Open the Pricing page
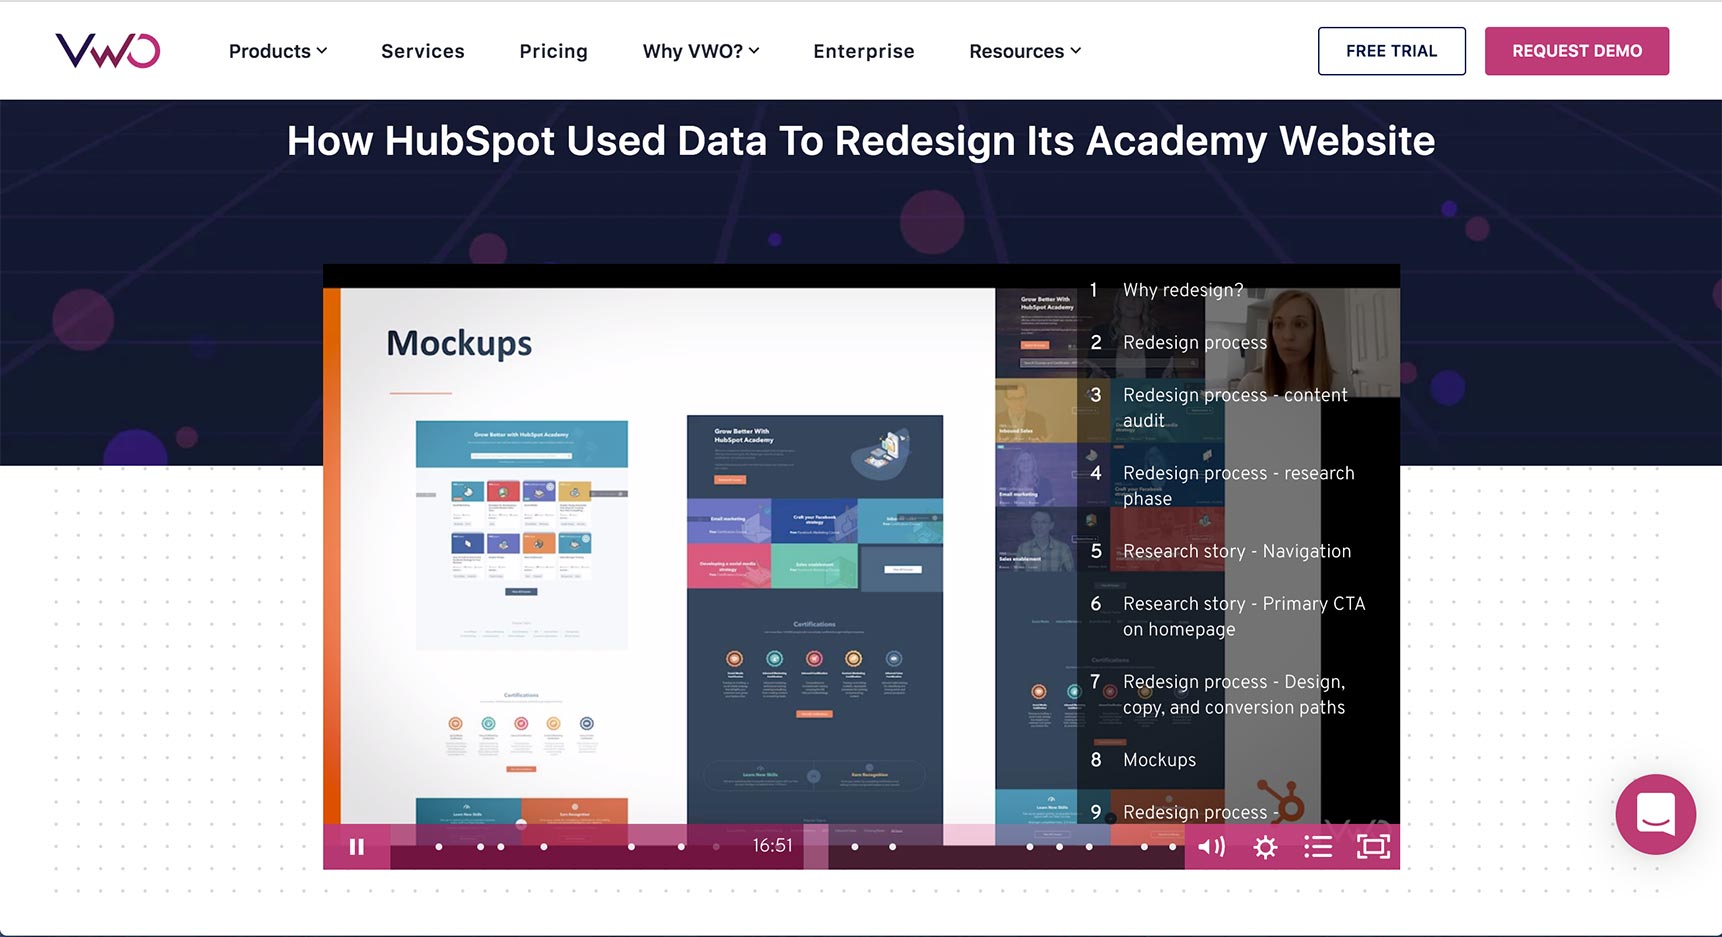 tap(553, 51)
